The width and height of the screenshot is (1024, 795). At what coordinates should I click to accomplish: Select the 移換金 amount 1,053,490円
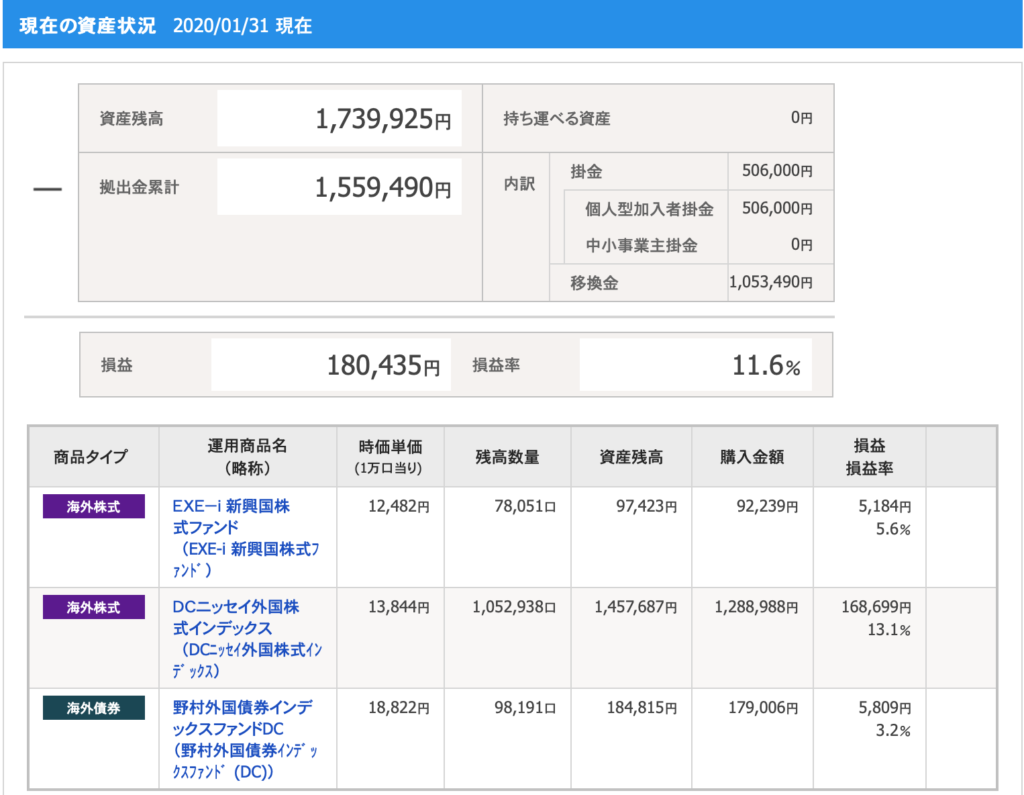click(771, 282)
